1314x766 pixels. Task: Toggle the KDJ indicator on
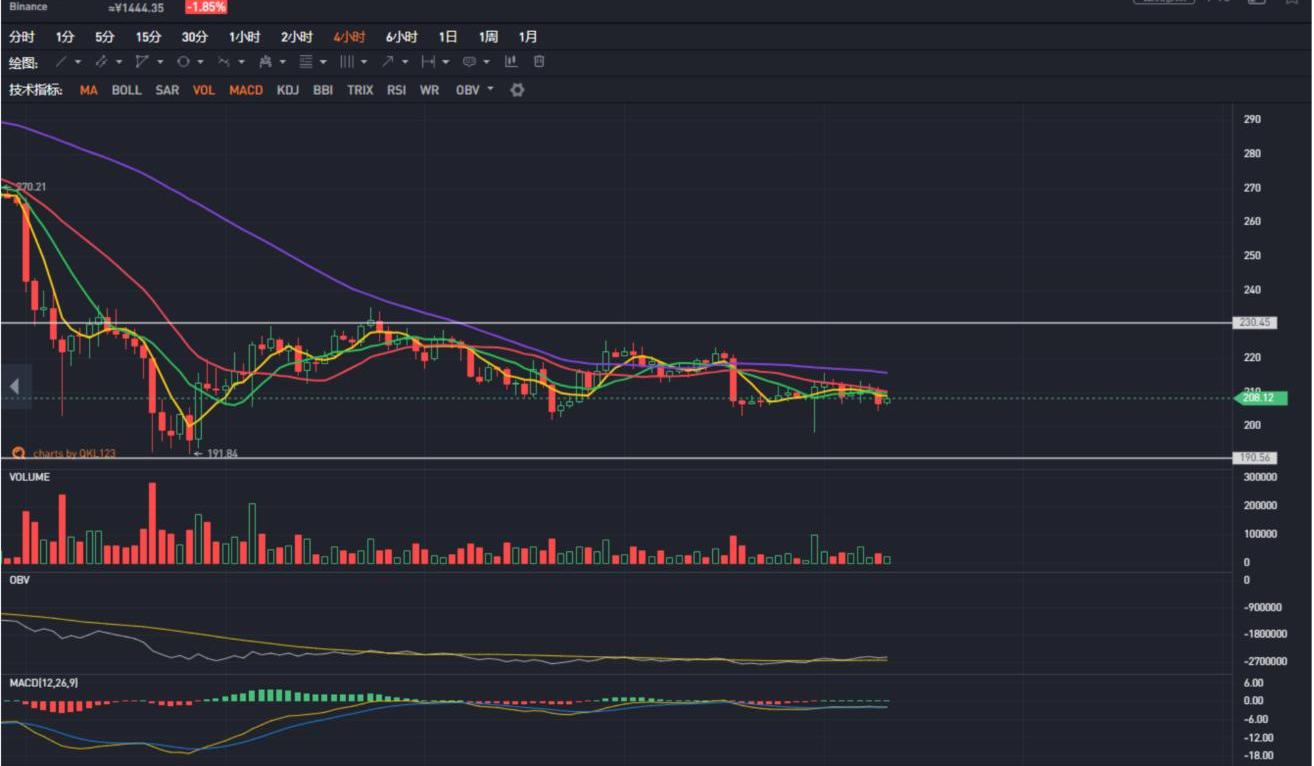click(x=288, y=90)
